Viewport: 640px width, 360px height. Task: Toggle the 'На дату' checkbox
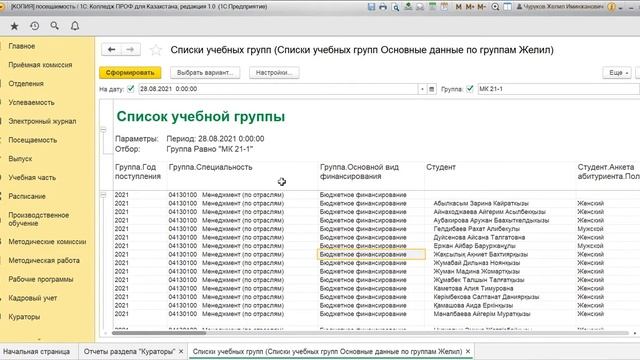coord(131,89)
